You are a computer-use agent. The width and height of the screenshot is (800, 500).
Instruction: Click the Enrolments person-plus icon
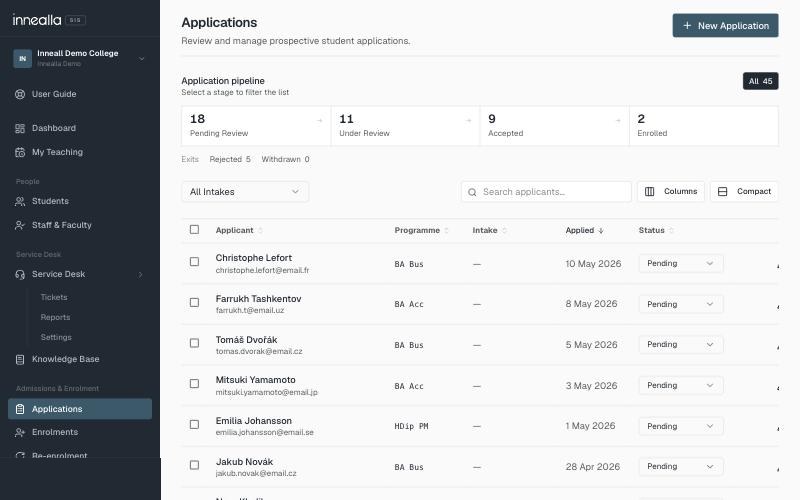(x=20, y=433)
